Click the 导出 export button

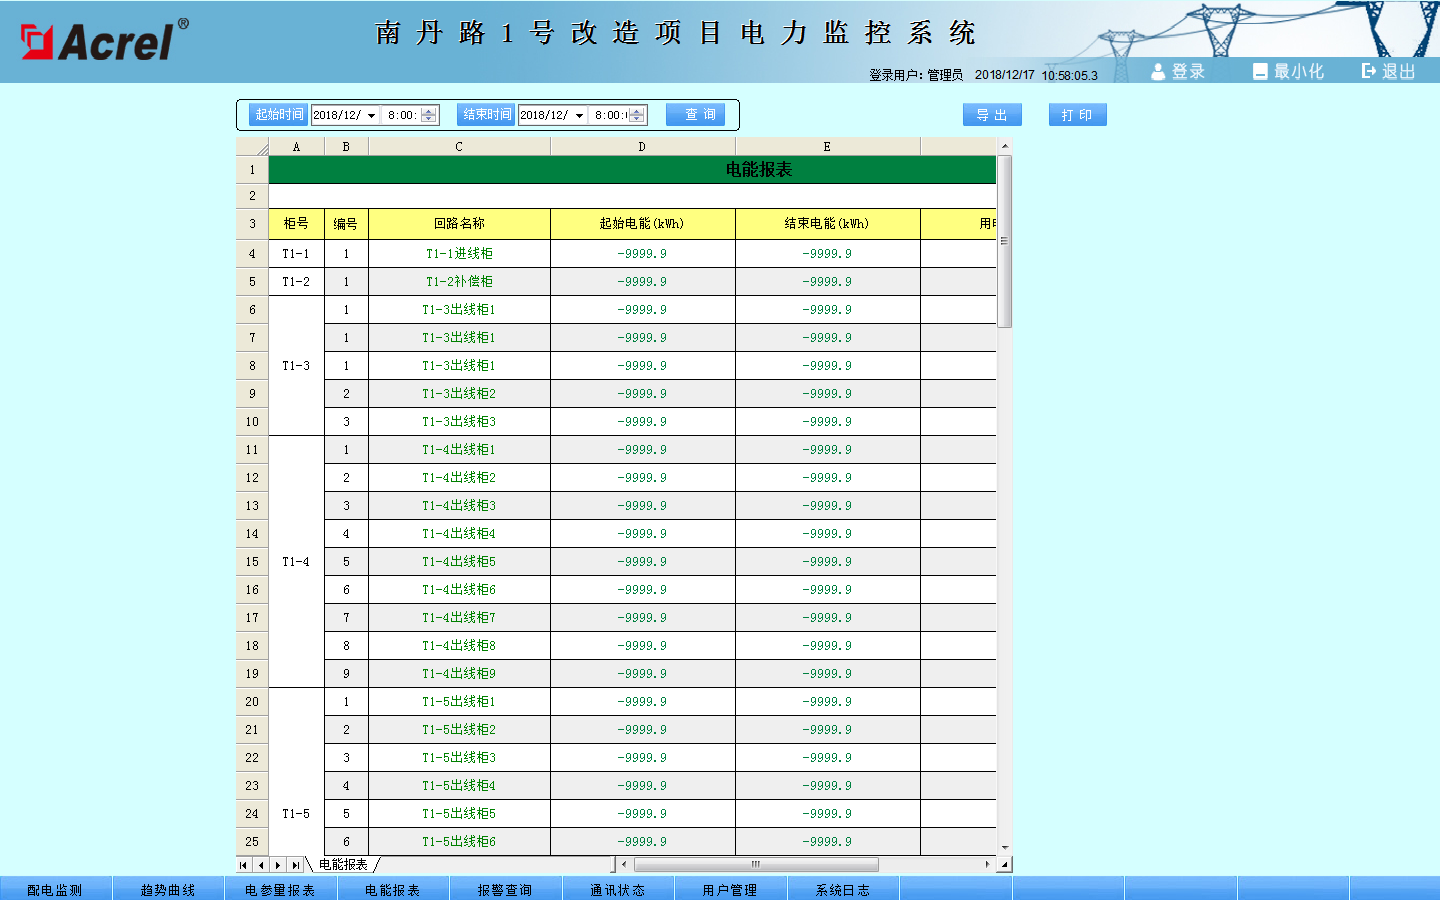pyautogui.click(x=992, y=115)
